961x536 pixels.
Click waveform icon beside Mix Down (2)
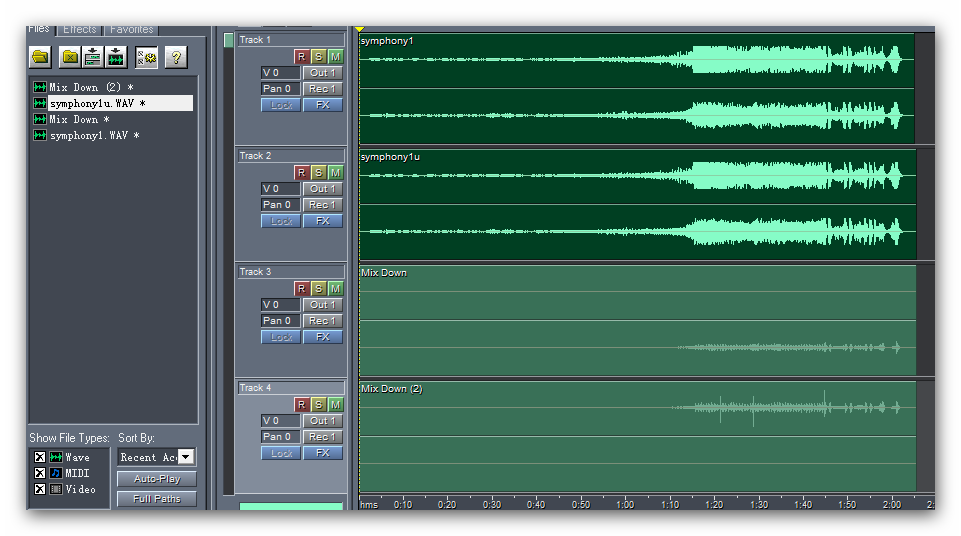pyautogui.click(x=40, y=87)
